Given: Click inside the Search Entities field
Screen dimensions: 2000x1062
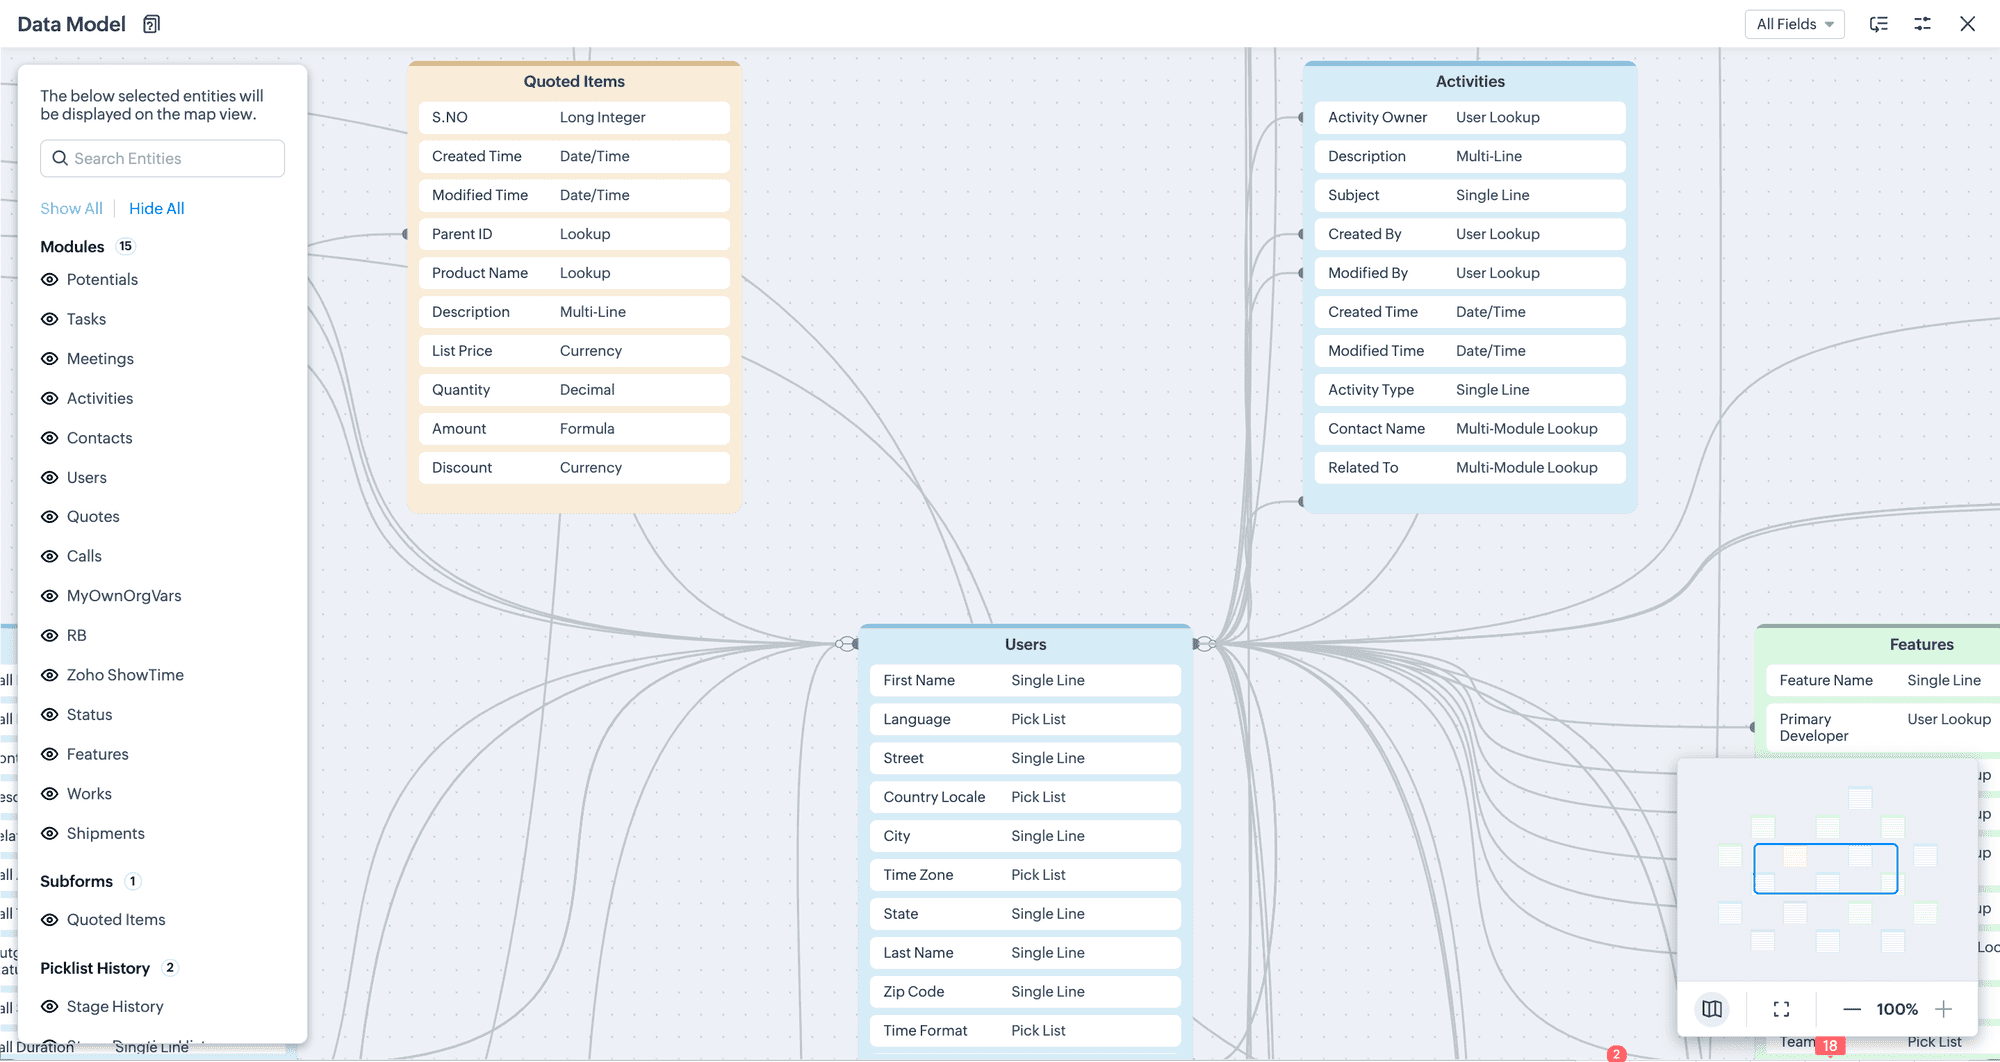Looking at the screenshot, I should pos(170,158).
